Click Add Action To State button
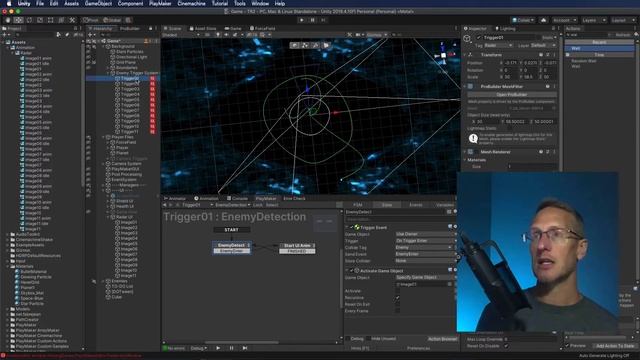Viewport: 640px width, 360px height. (615, 346)
